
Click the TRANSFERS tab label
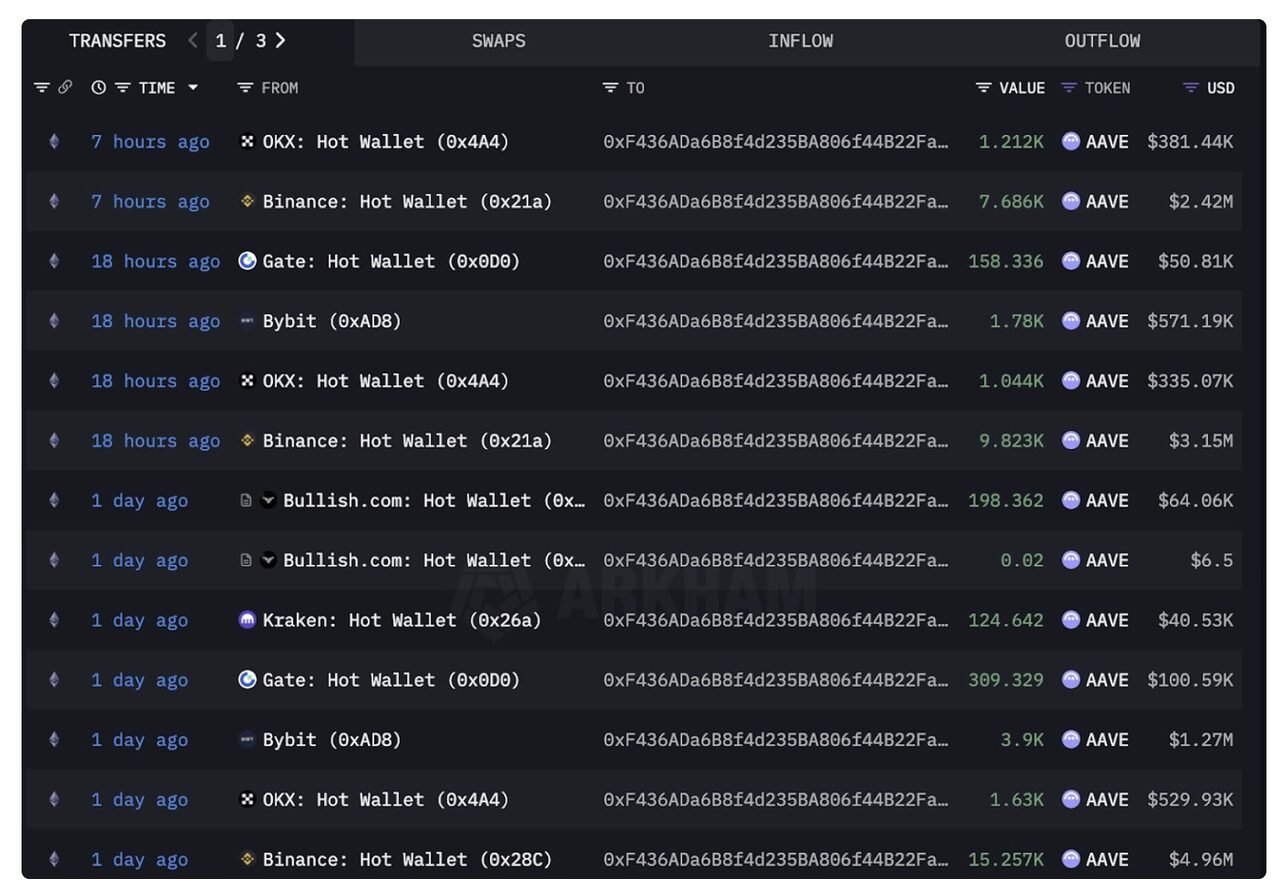coord(118,41)
